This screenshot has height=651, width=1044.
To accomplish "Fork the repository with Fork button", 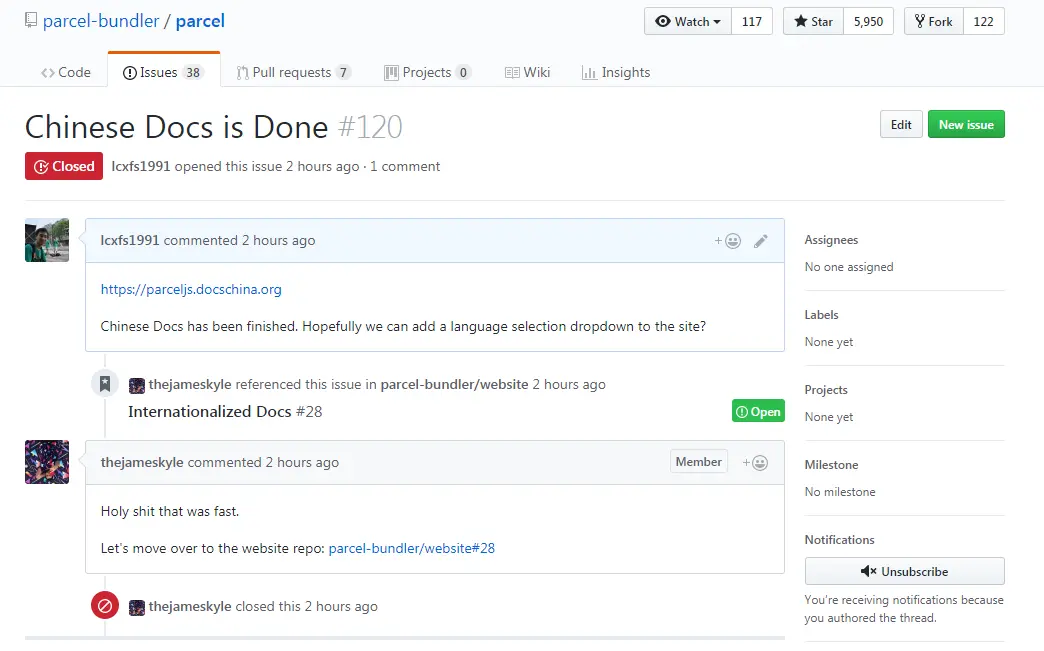I will tap(933, 21).
